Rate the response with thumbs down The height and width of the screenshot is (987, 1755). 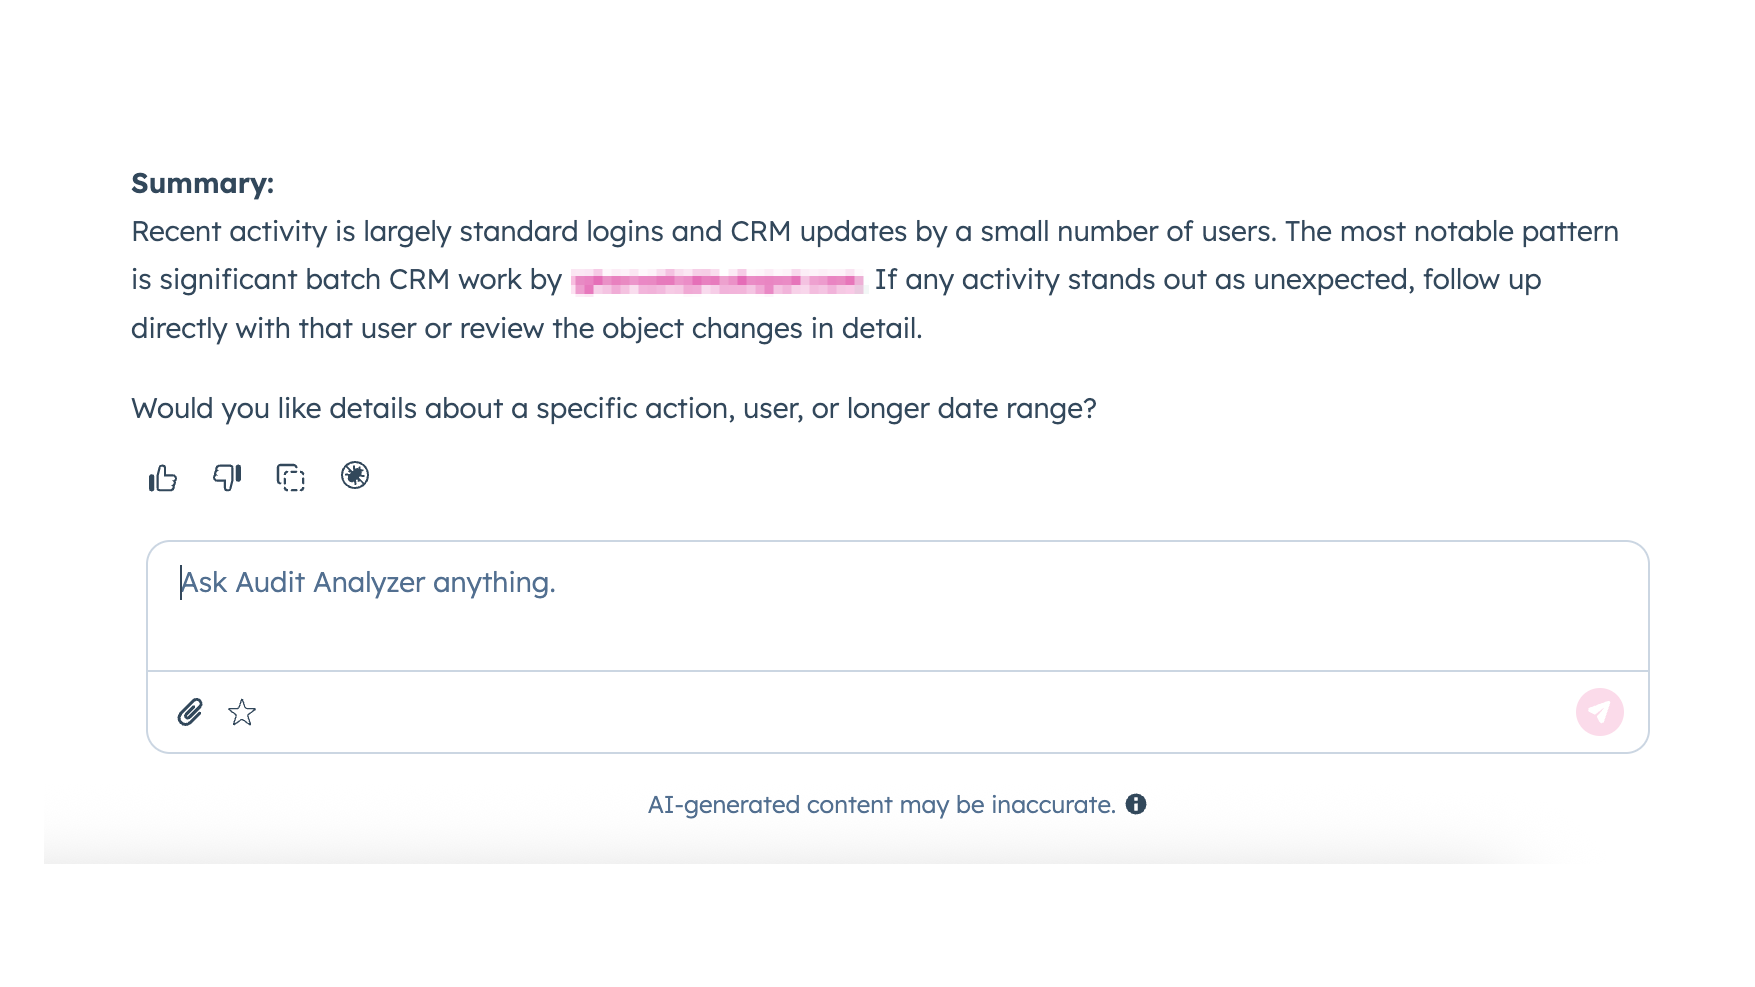(227, 478)
